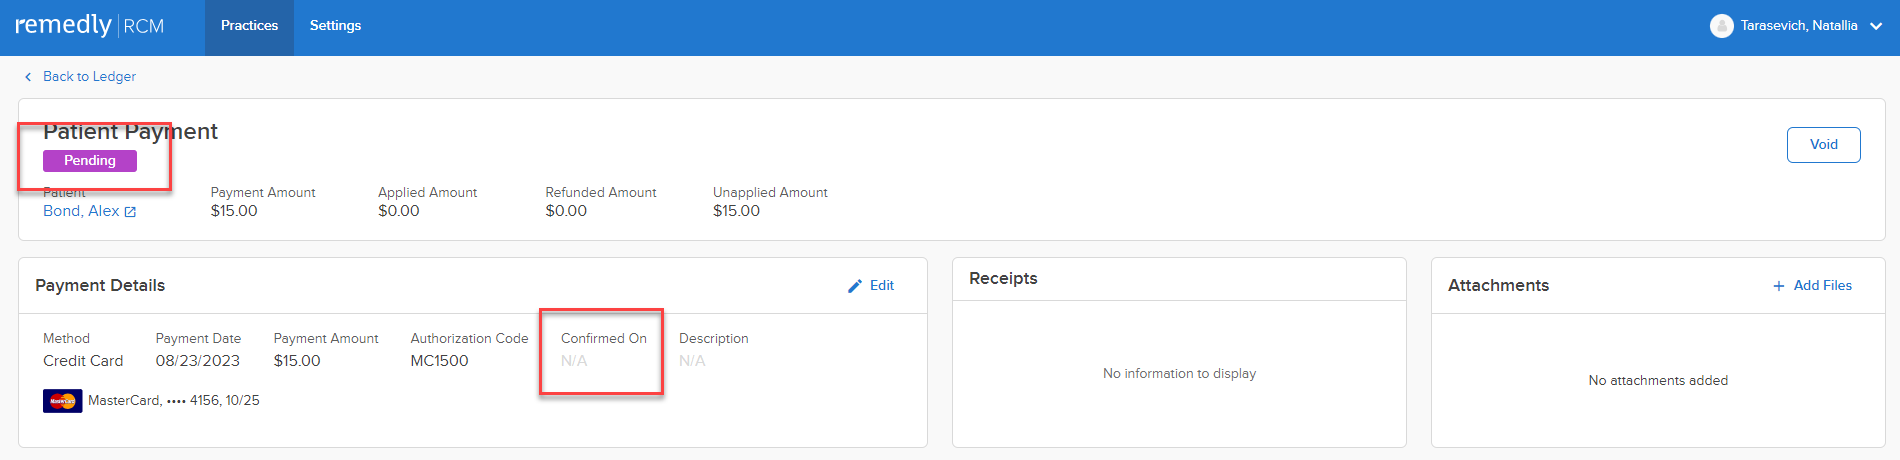The height and width of the screenshot is (460, 1900).
Task: Click the Void button
Action: pos(1823,145)
